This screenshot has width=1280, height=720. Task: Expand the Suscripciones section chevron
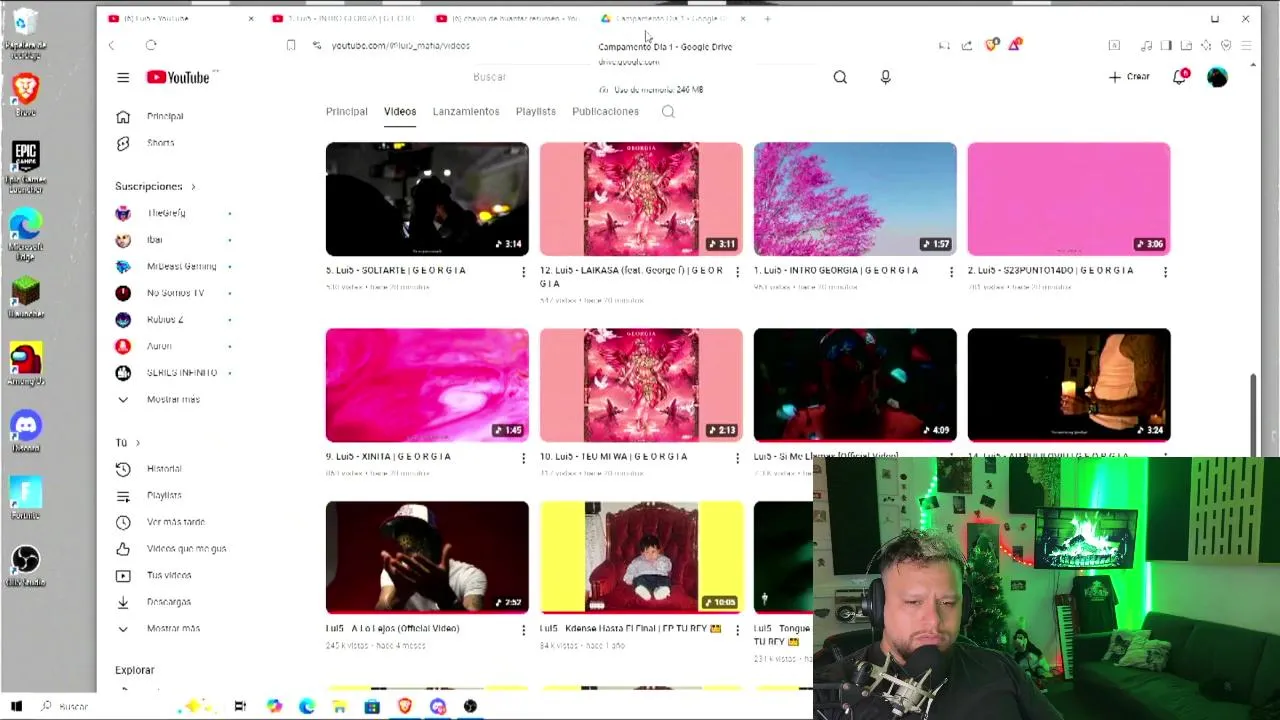pyautogui.click(x=193, y=187)
